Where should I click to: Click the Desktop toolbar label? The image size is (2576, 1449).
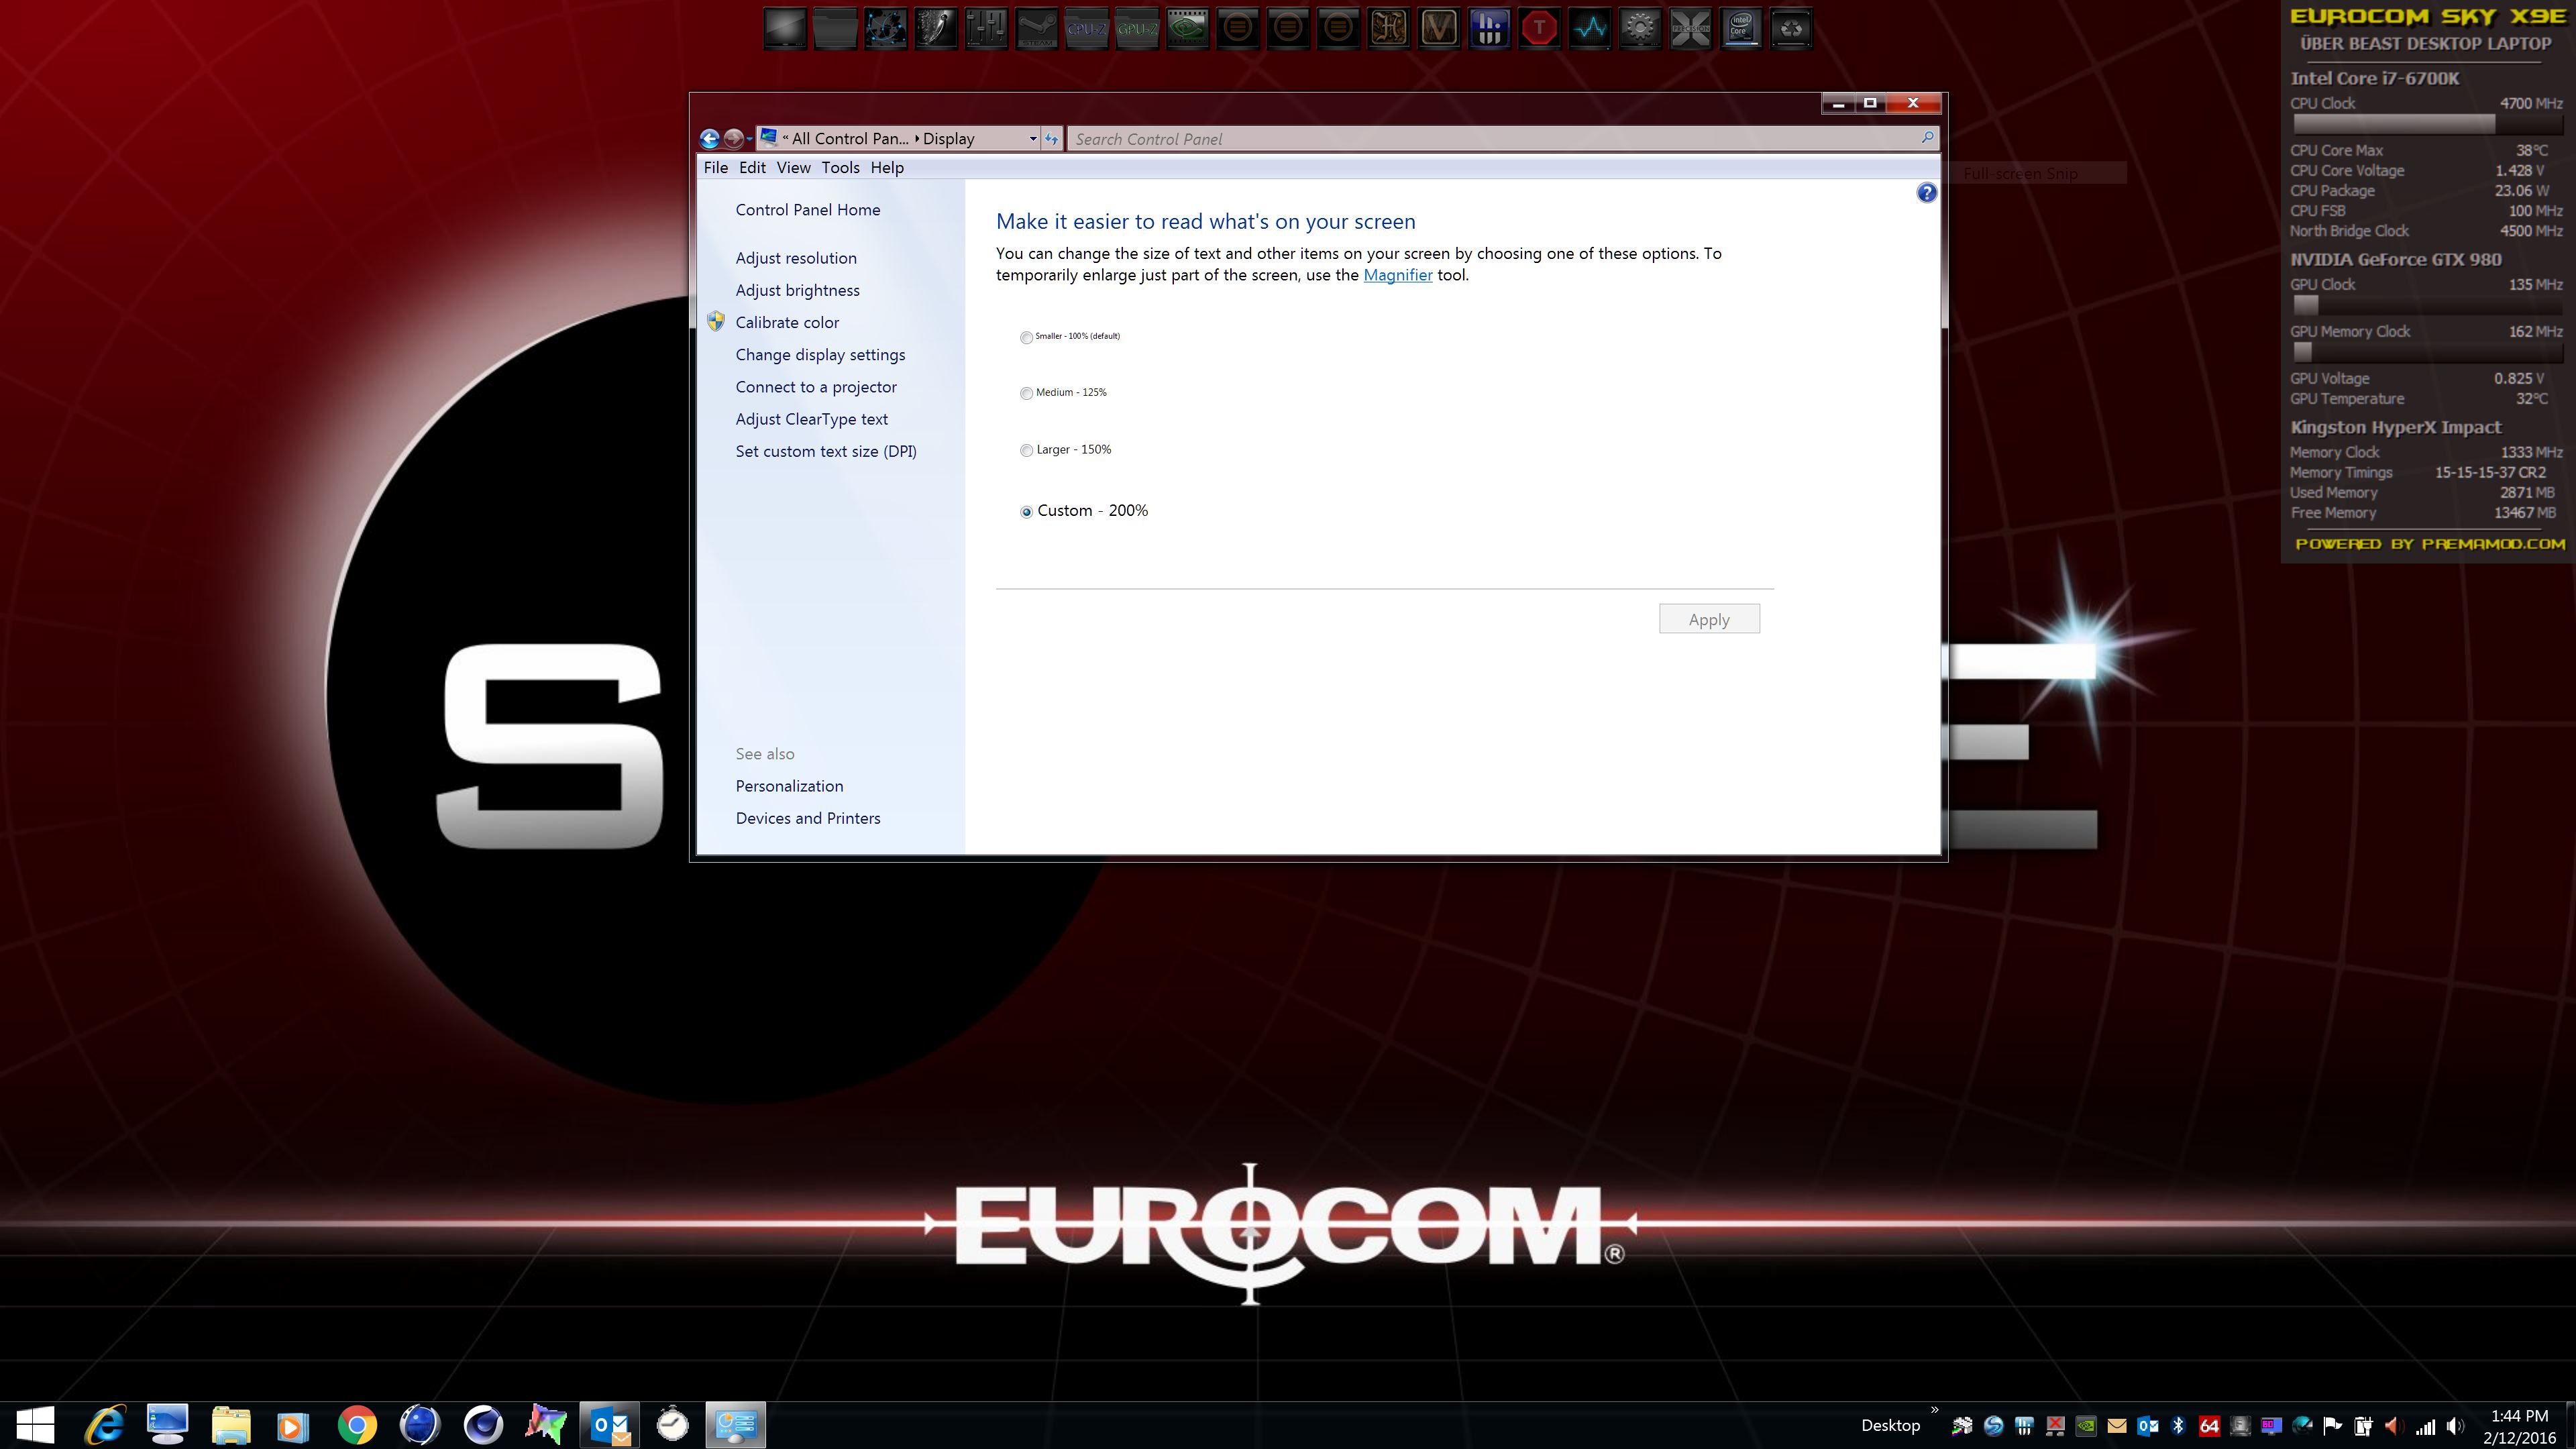(x=1890, y=1426)
